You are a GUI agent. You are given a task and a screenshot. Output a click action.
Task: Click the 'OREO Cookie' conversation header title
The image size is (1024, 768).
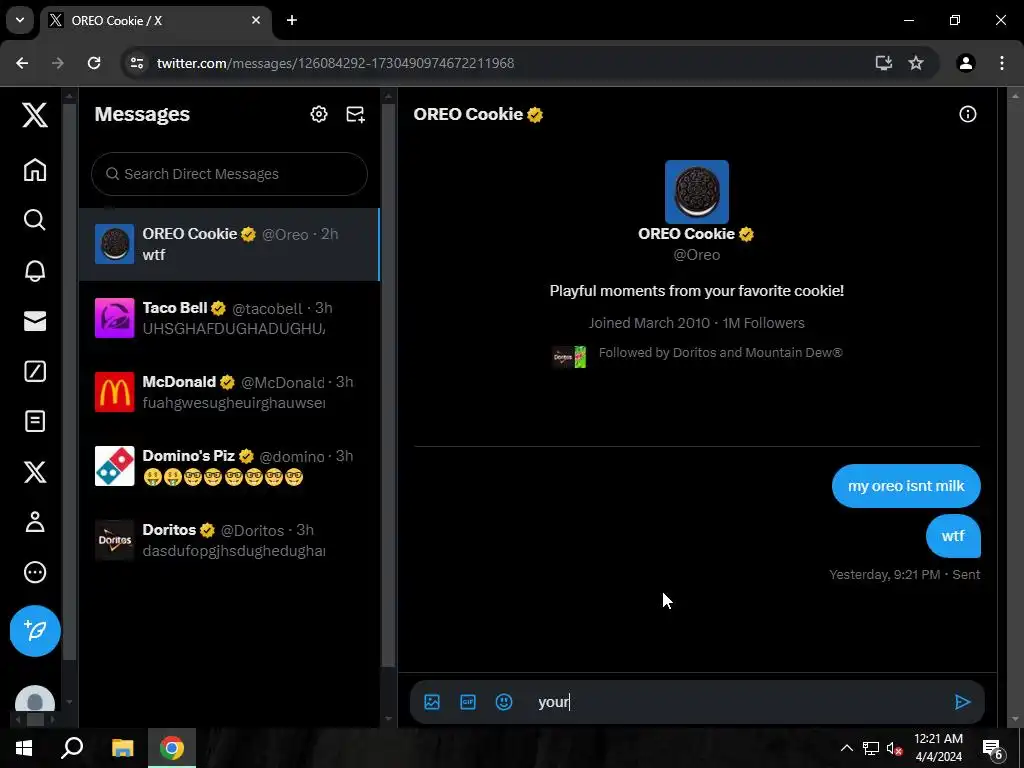click(468, 114)
